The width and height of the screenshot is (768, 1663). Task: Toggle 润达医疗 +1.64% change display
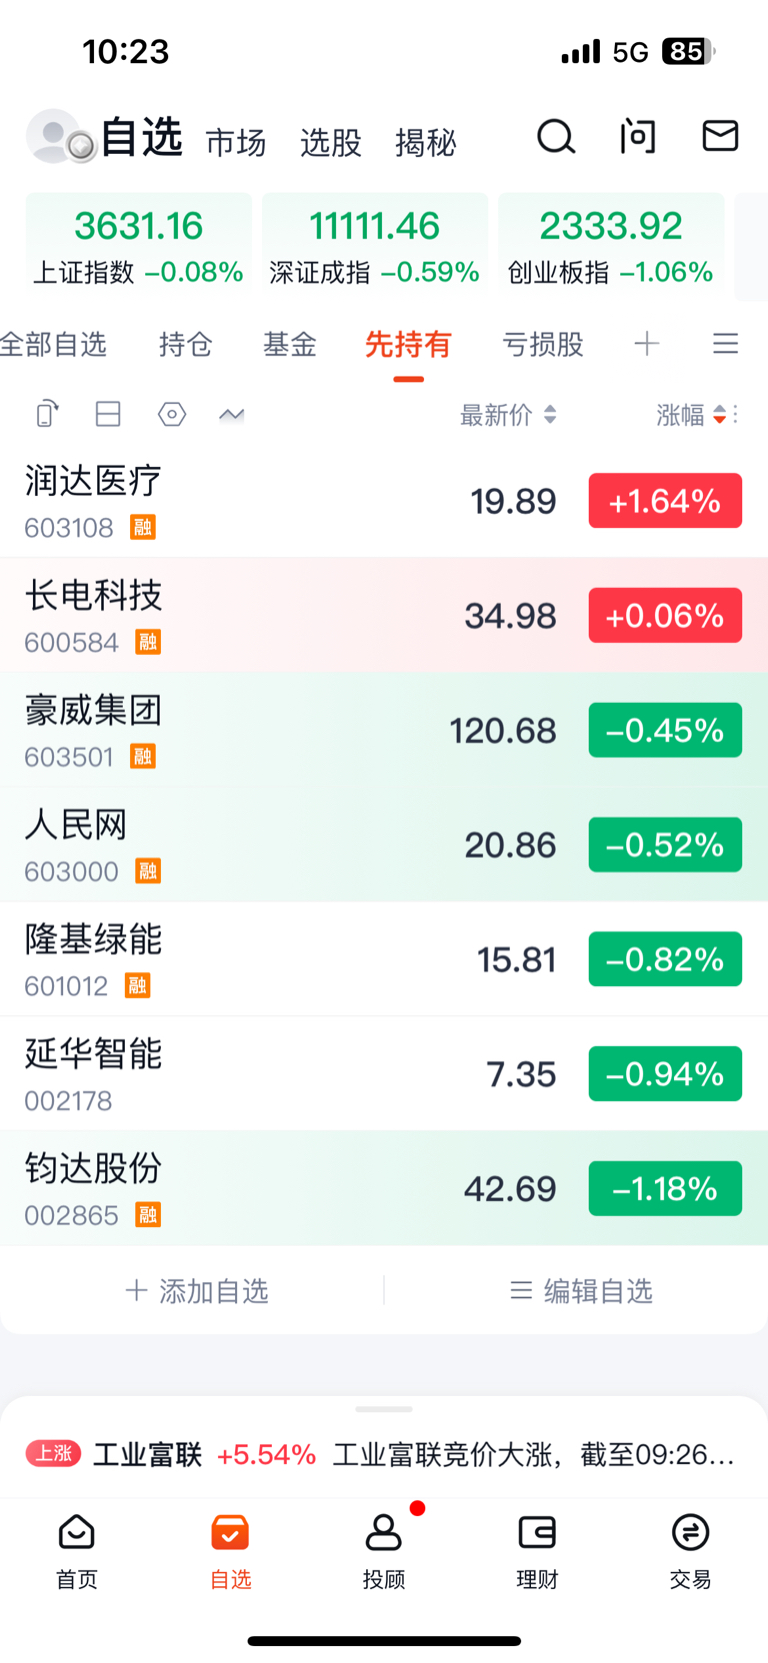coord(665,501)
